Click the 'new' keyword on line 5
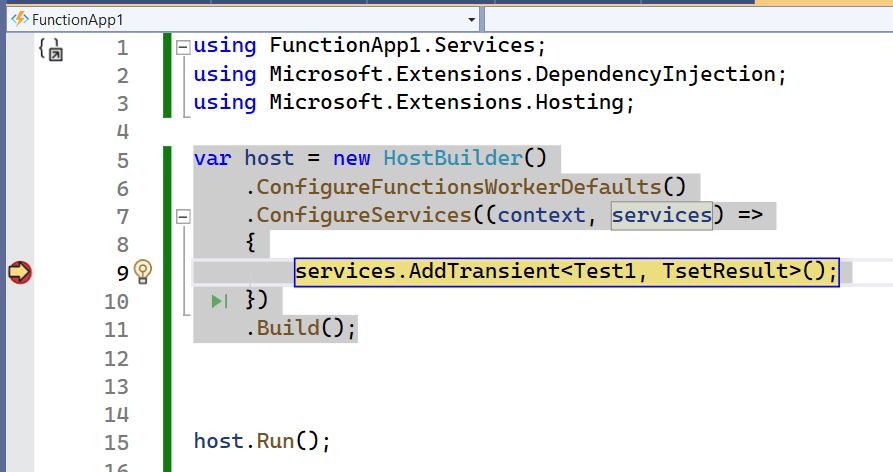The image size is (893, 472). pos(351,158)
